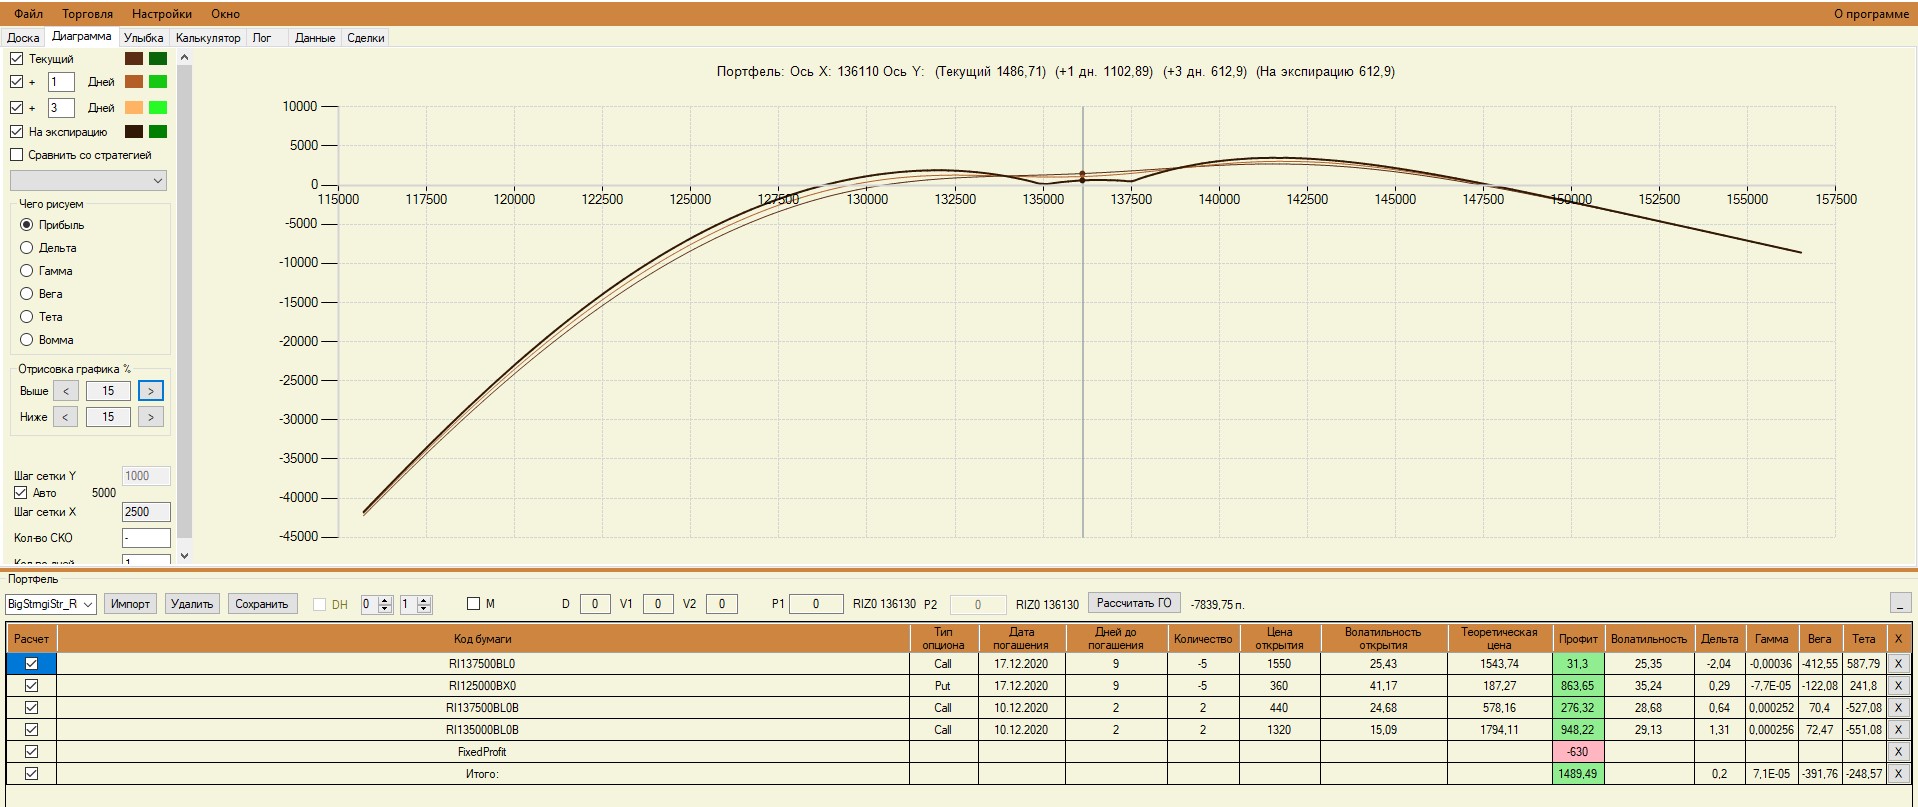This screenshot has height=807, width=1918.
Task: Increase the upper draw percentage with the > arrow
Action: [151, 391]
